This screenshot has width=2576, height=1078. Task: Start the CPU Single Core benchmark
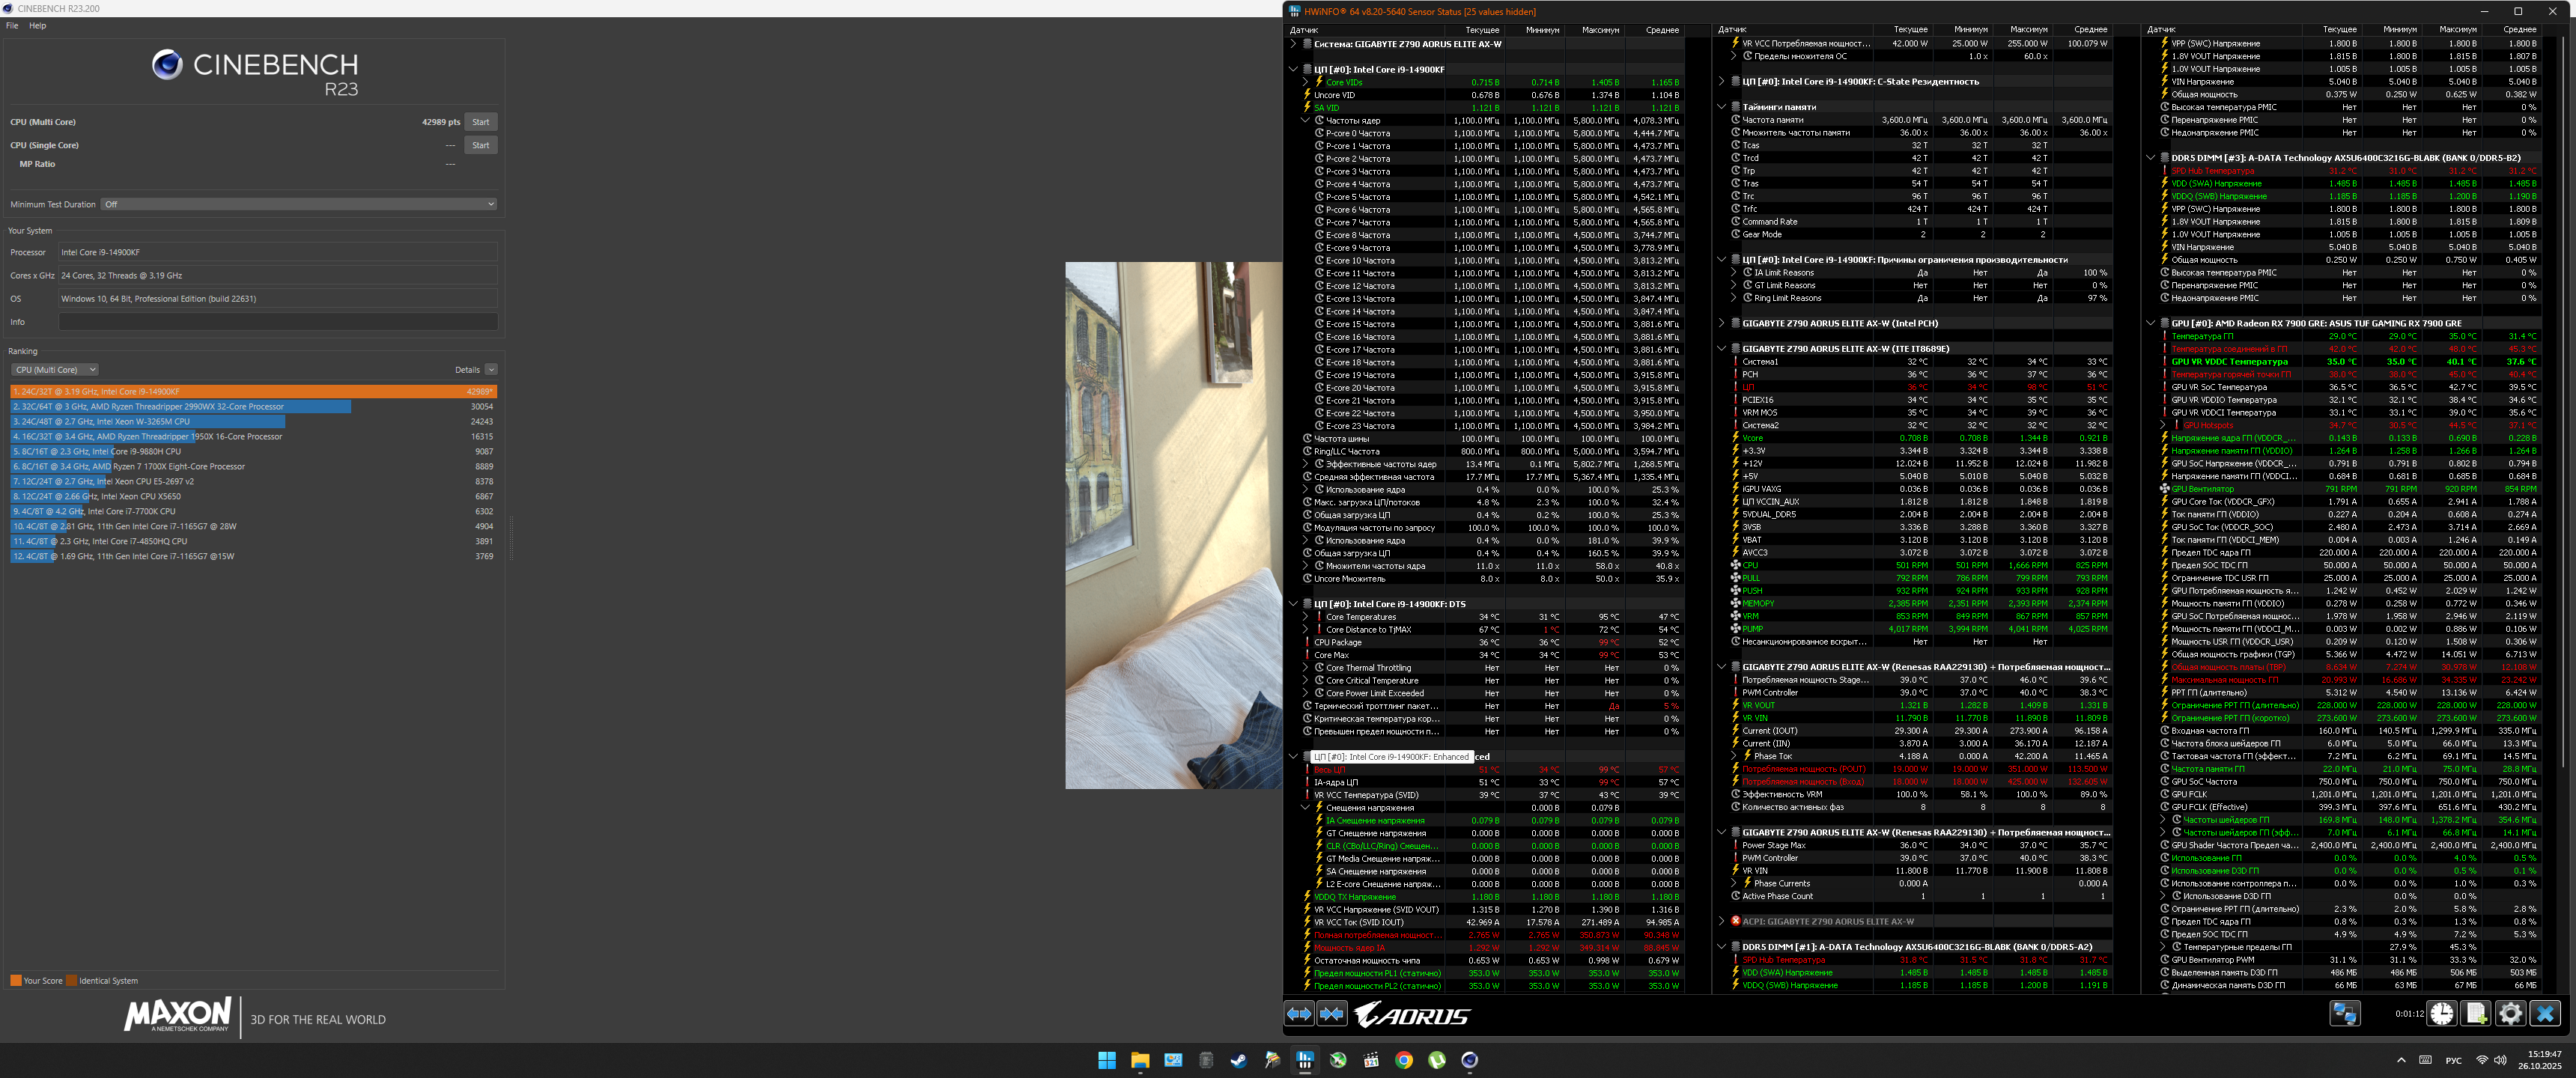tap(480, 145)
